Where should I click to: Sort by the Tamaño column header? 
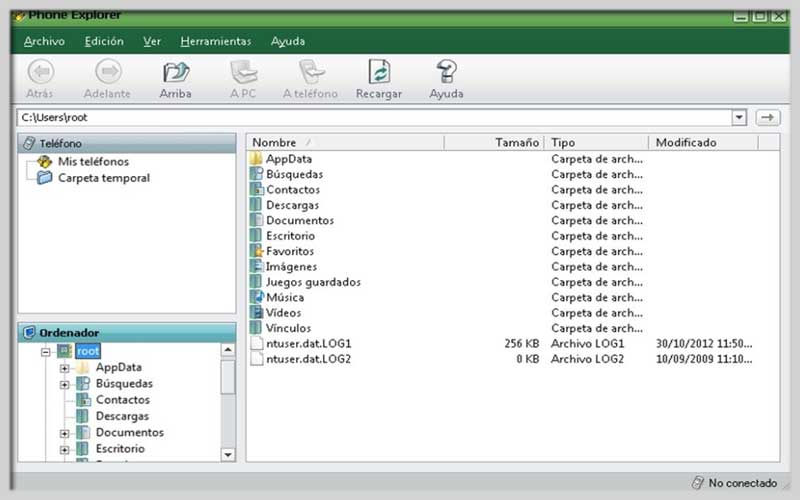pos(494,142)
